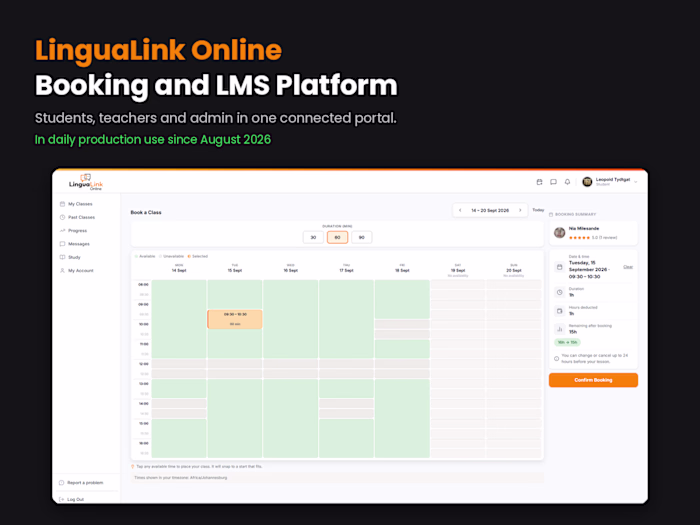Image resolution: width=700 pixels, height=525 pixels.
Task: Click the Study book icon in sidebar
Action: [62, 258]
